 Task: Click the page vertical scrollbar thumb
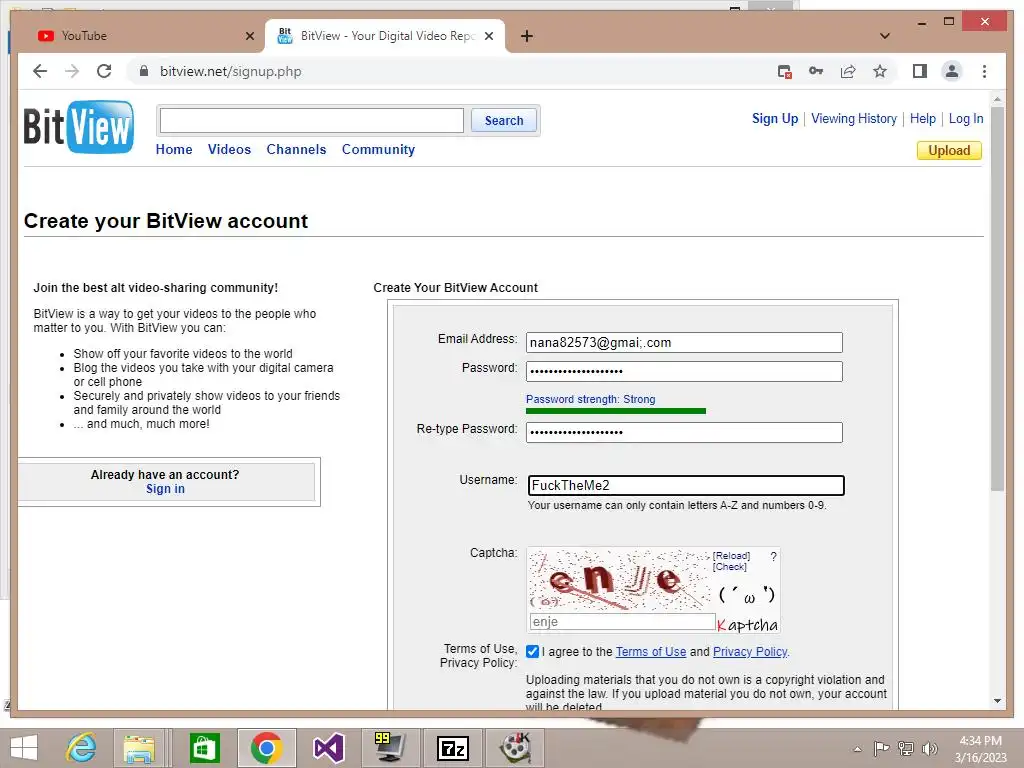[x=997, y=299]
